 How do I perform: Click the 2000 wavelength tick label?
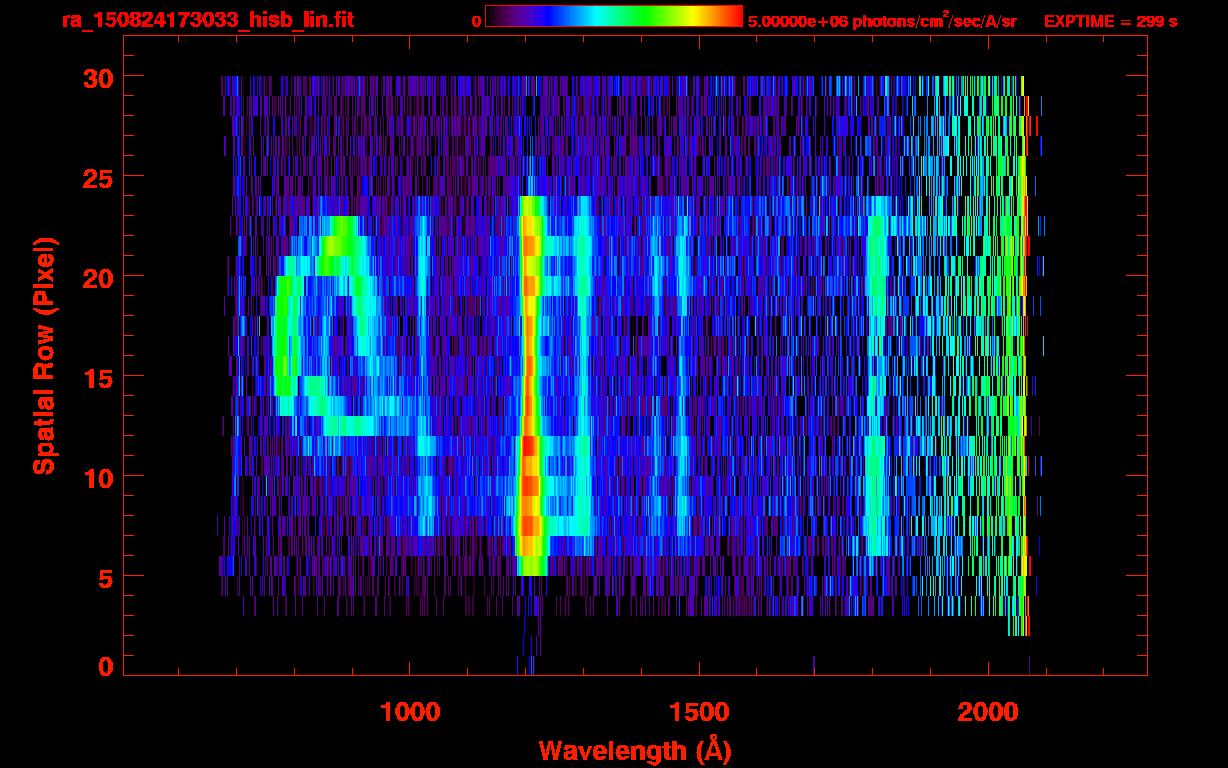point(988,712)
